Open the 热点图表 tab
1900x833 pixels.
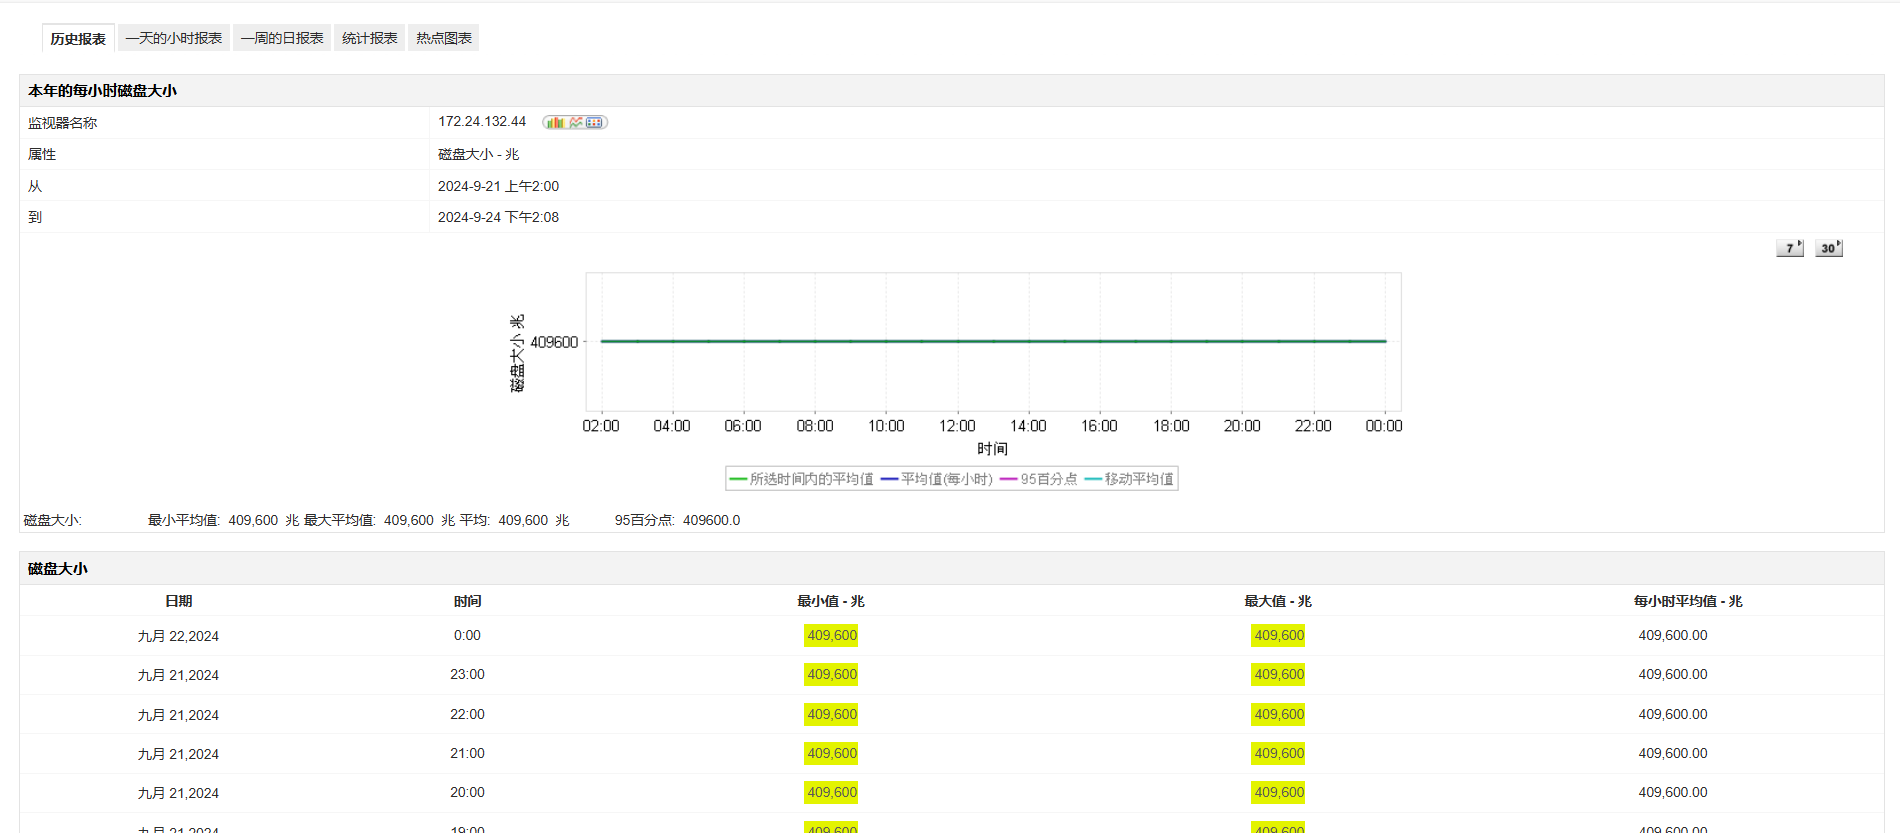(x=443, y=38)
